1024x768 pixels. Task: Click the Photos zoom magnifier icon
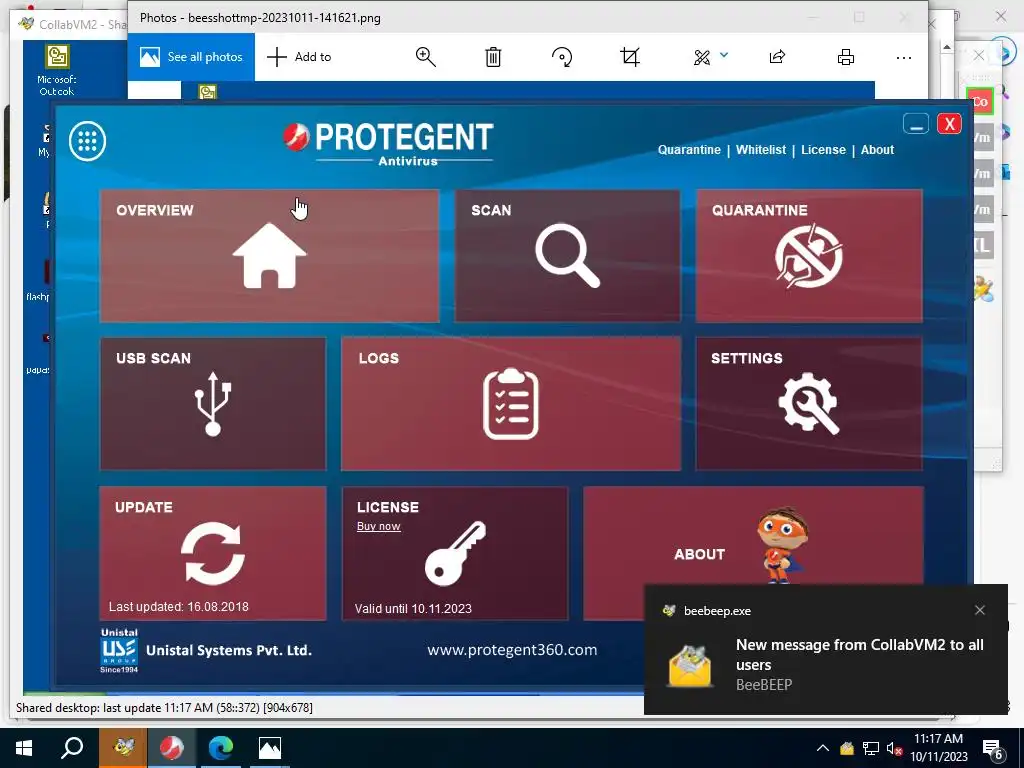click(x=425, y=57)
